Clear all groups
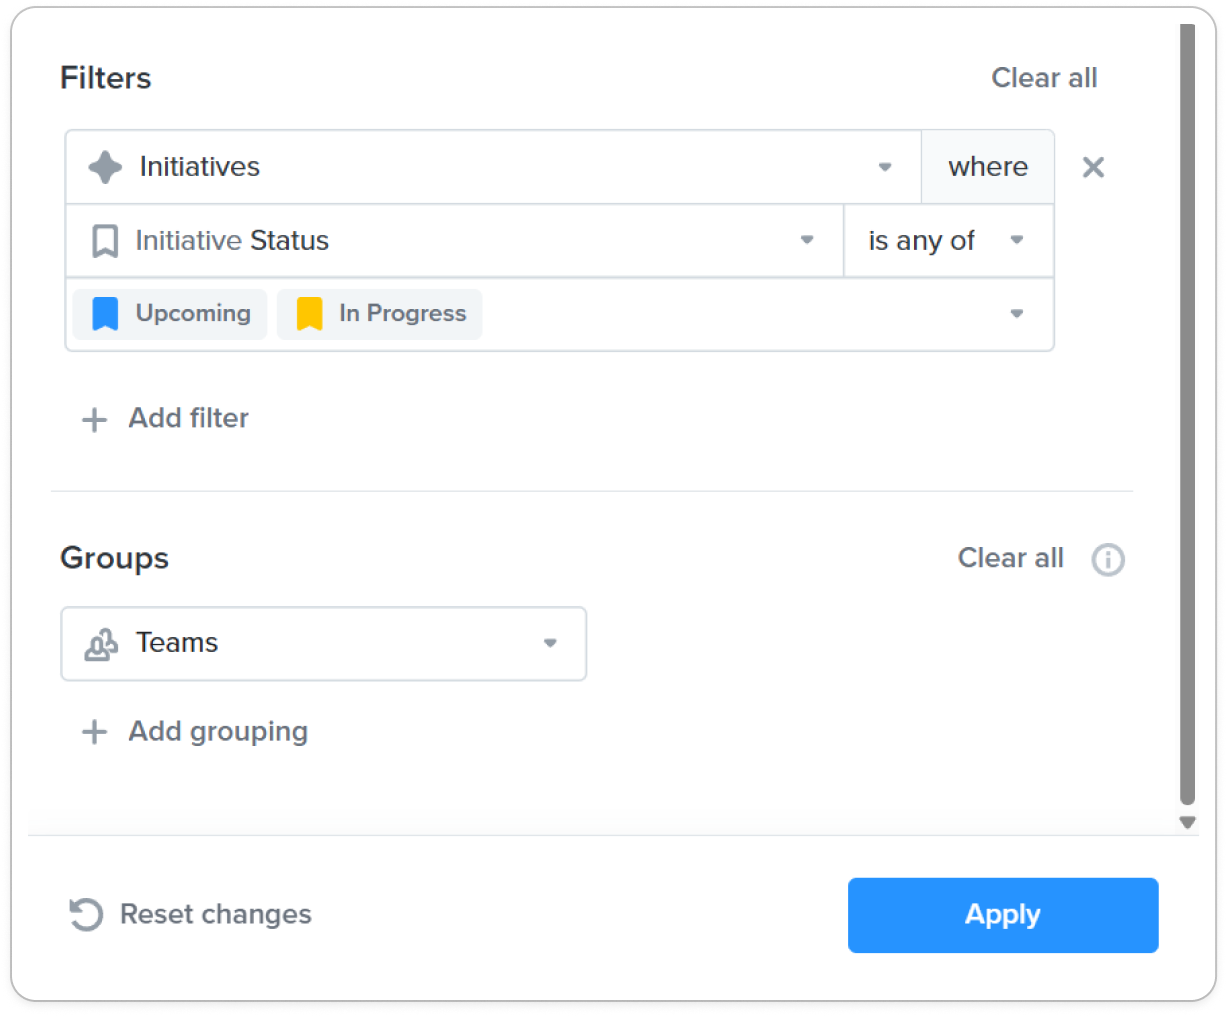This screenshot has width=1228, height=1016. [x=1010, y=558]
